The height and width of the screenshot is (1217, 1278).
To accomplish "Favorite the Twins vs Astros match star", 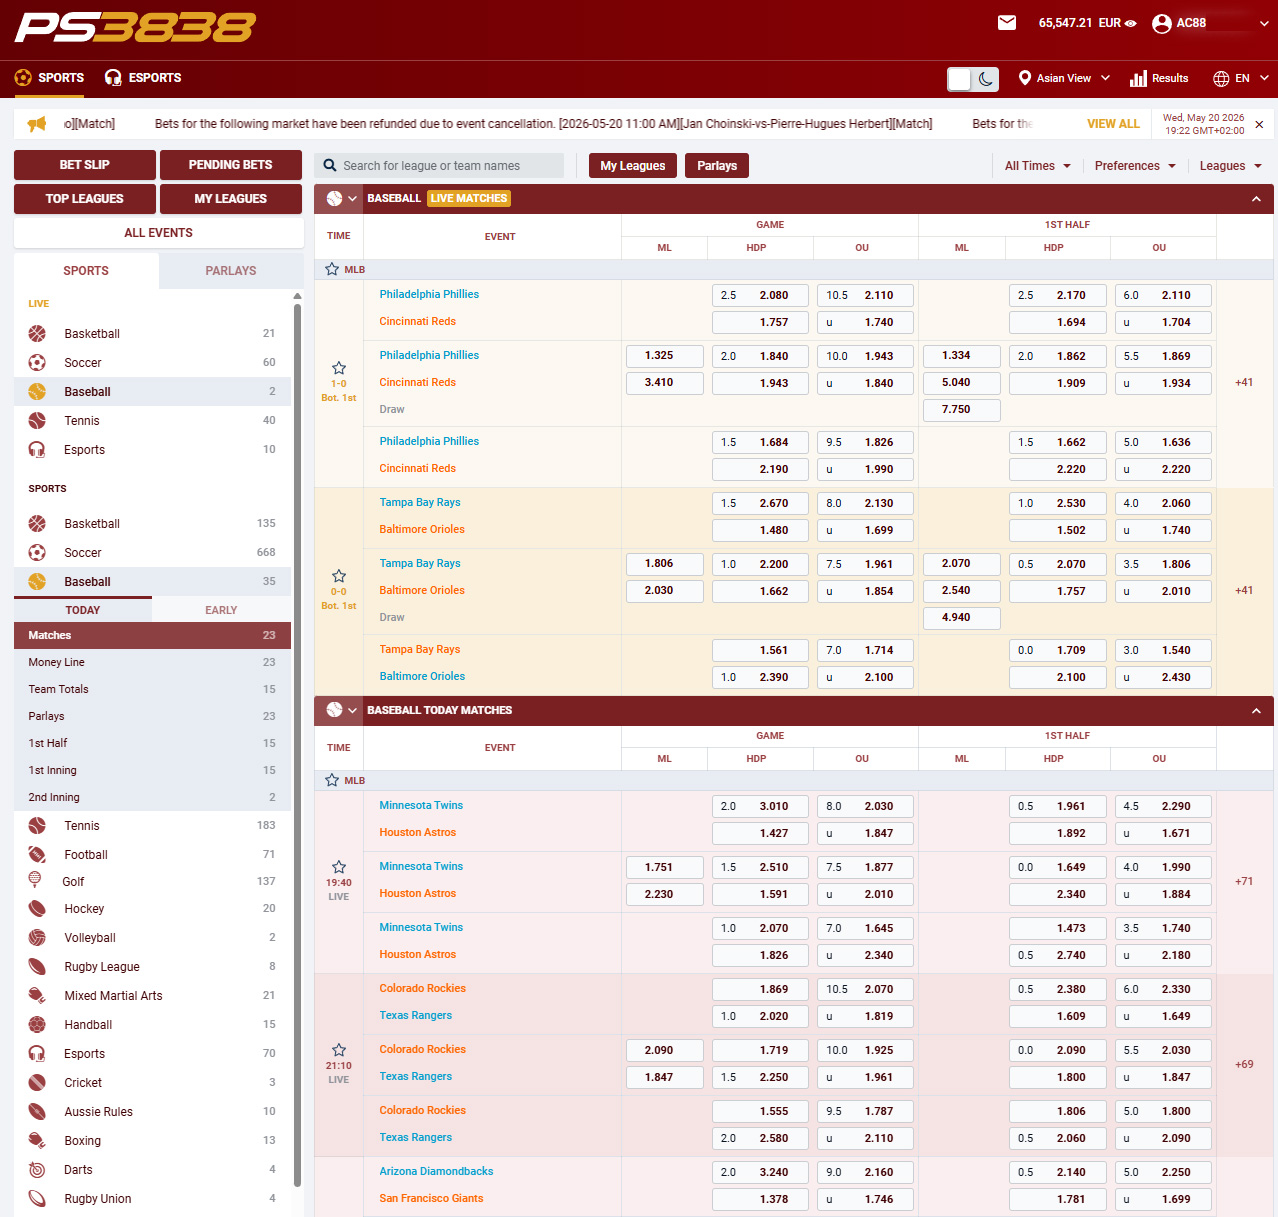I will tap(339, 867).
